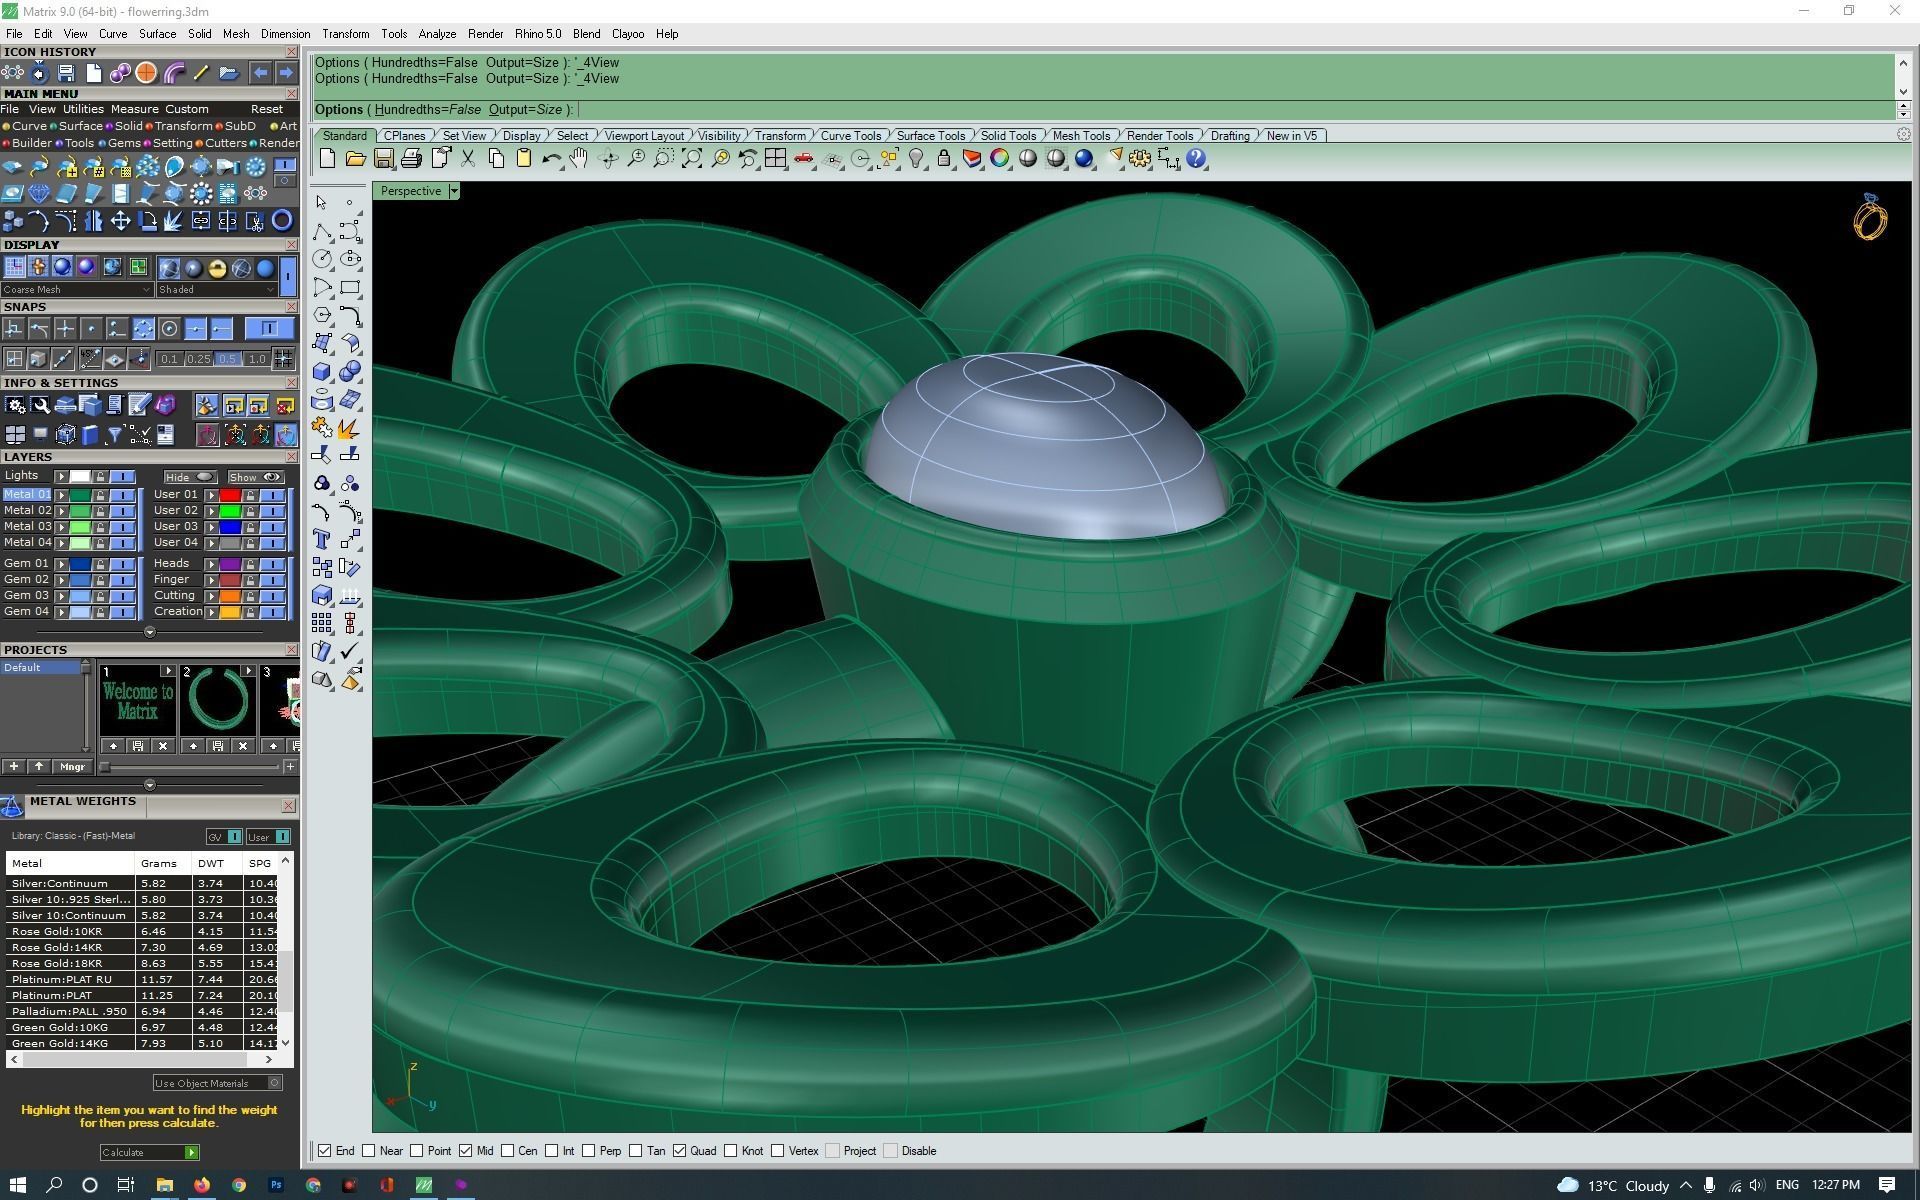This screenshot has width=1920, height=1200.
Task: Switch to the CPlanes toolbar tab
Action: pos(405,136)
